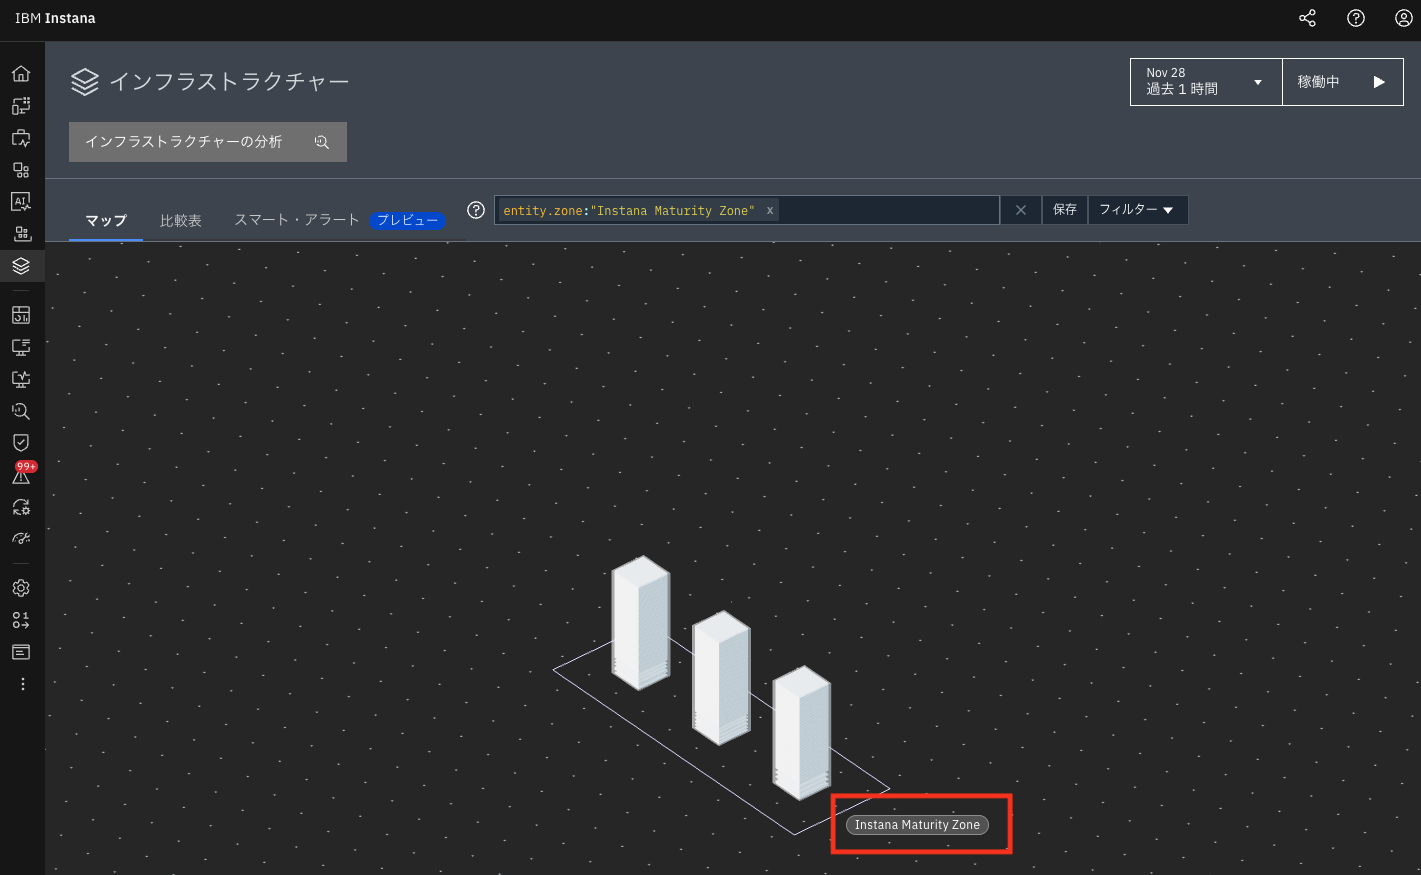Open the three-dot more menu in sidebar
1421x875 pixels.
click(22, 684)
